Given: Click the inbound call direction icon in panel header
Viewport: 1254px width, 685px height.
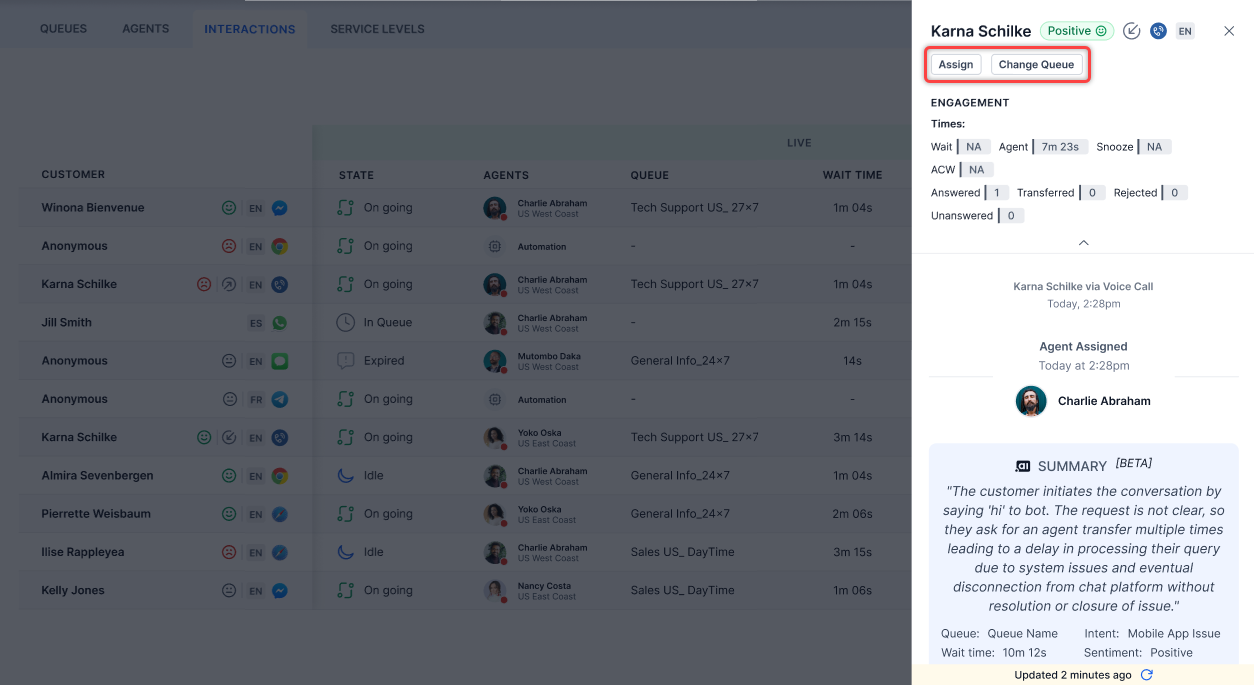Looking at the screenshot, I should [1131, 31].
